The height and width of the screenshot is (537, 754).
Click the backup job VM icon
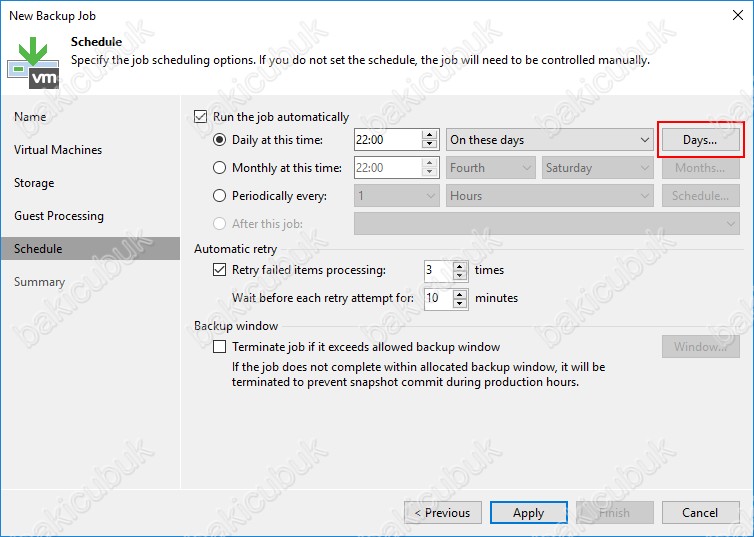click(x=33, y=63)
